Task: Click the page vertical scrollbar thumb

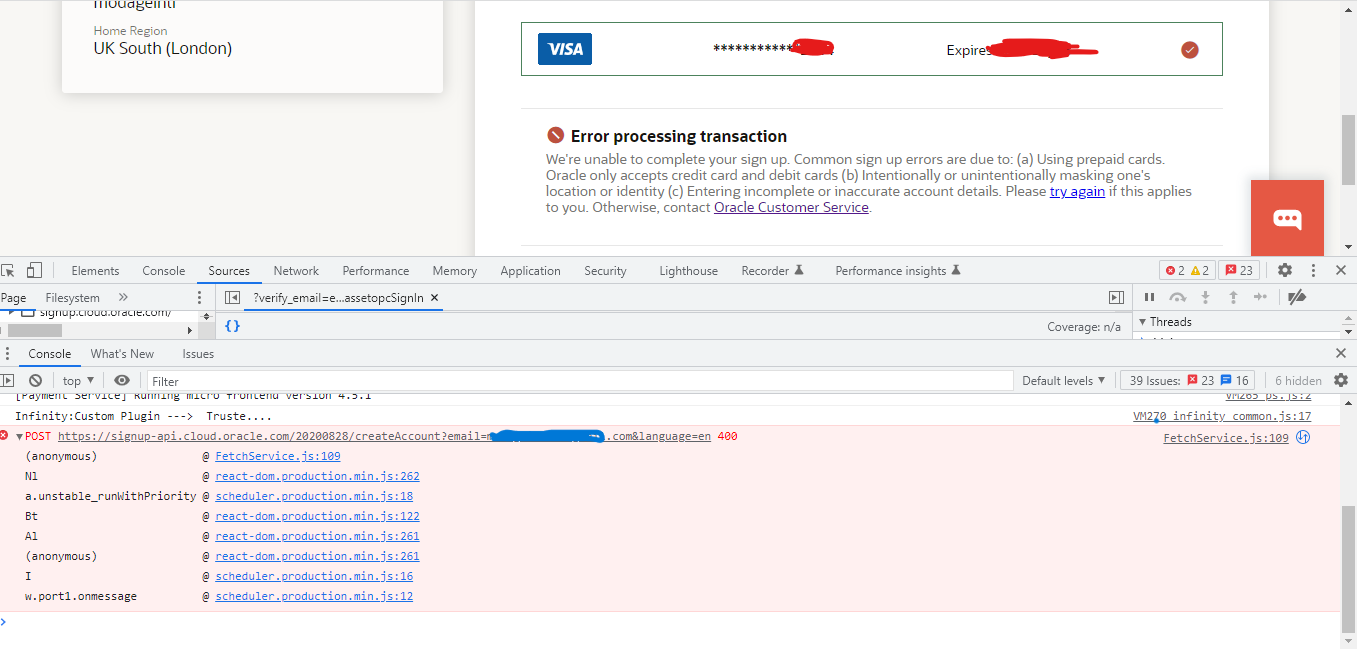Action: coord(1348,150)
